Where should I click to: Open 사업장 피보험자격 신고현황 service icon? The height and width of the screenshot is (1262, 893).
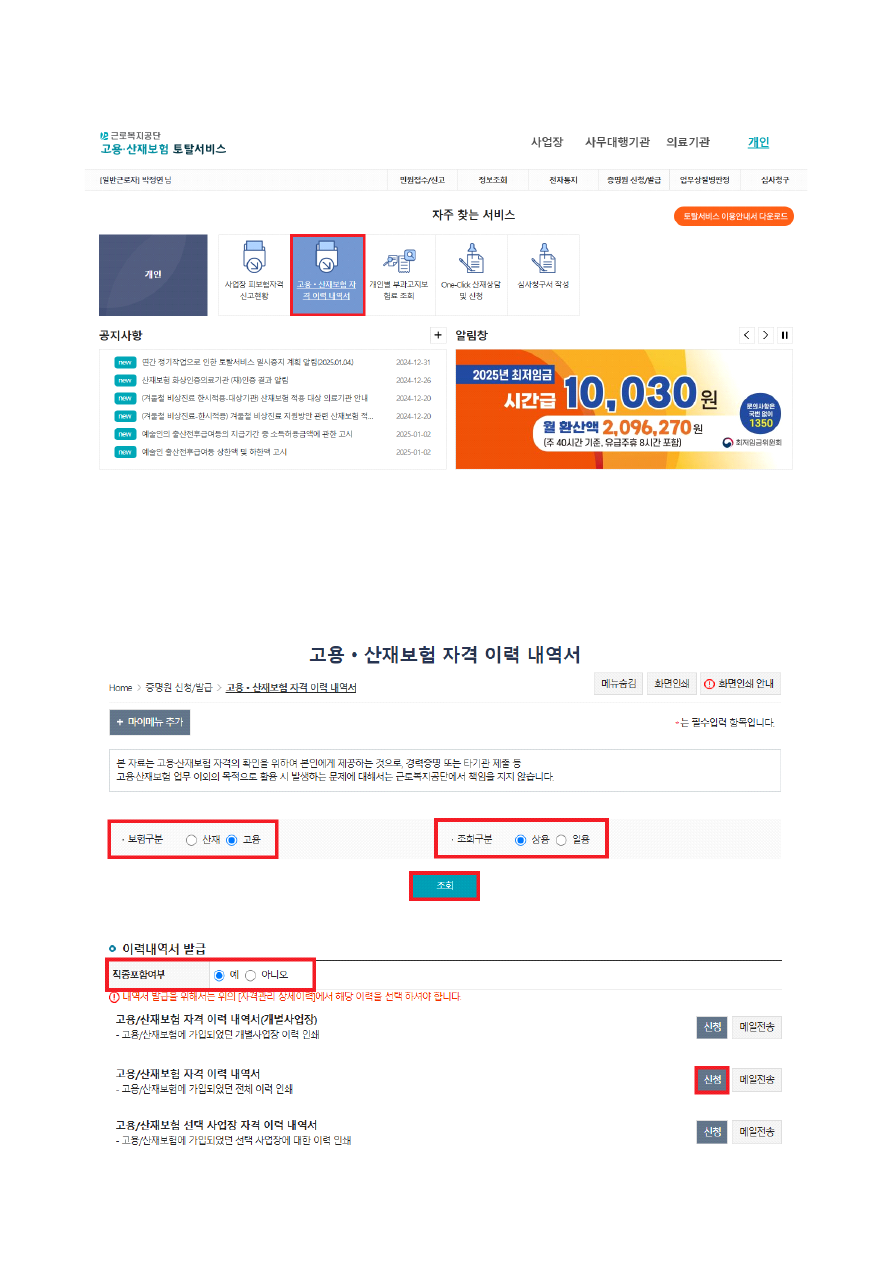point(255,275)
